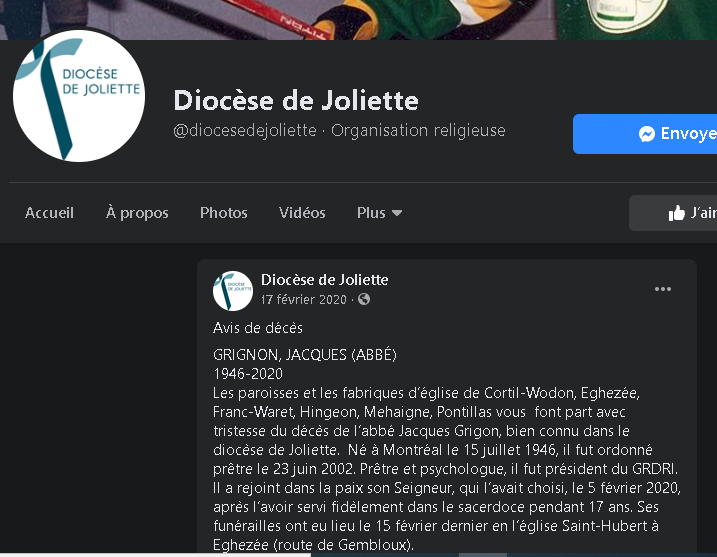The width and height of the screenshot is (717, 557).
Task: Click the Organisation religieuse category link
Action: [x=418, y=130]
